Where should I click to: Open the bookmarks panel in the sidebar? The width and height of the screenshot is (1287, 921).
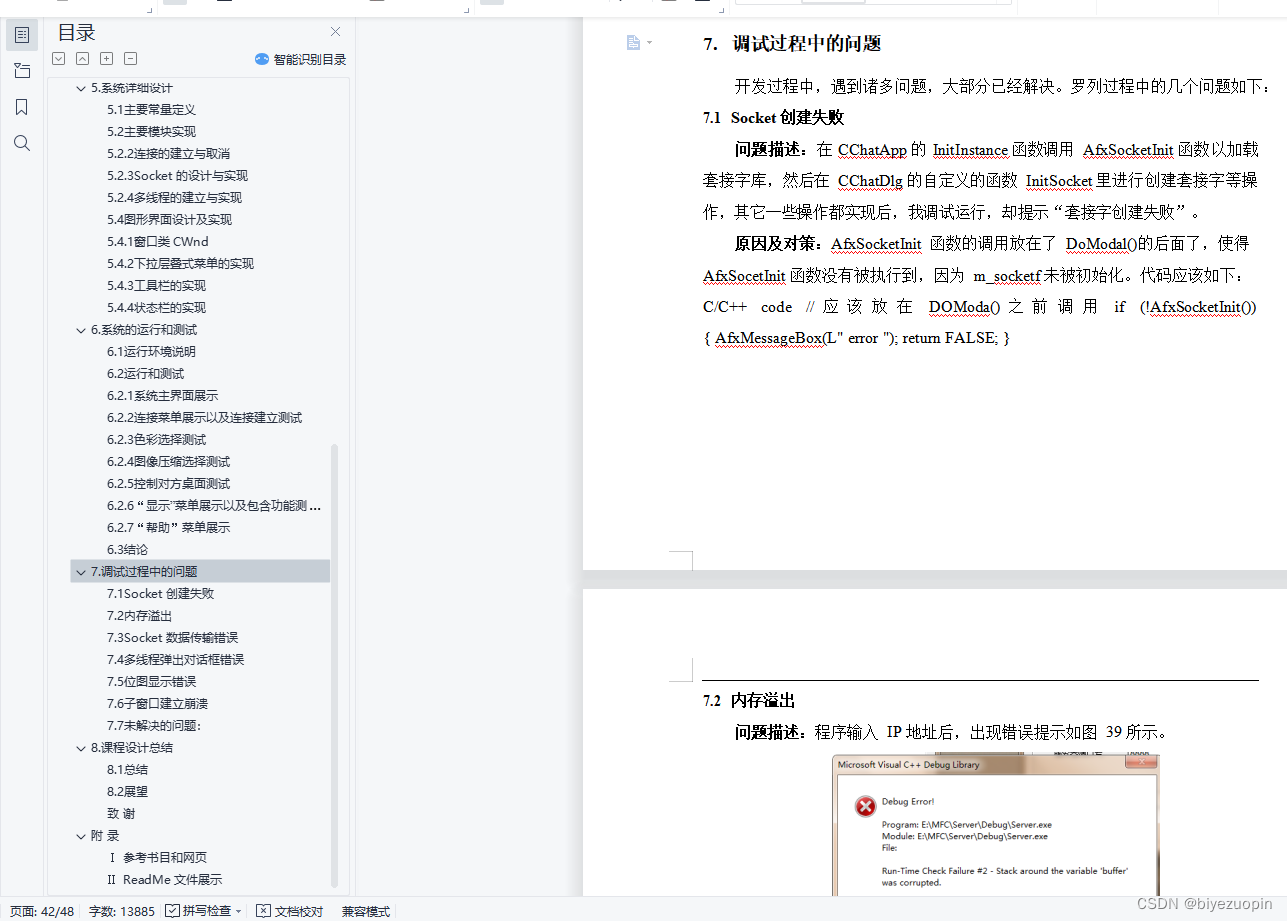coord(22,107)
